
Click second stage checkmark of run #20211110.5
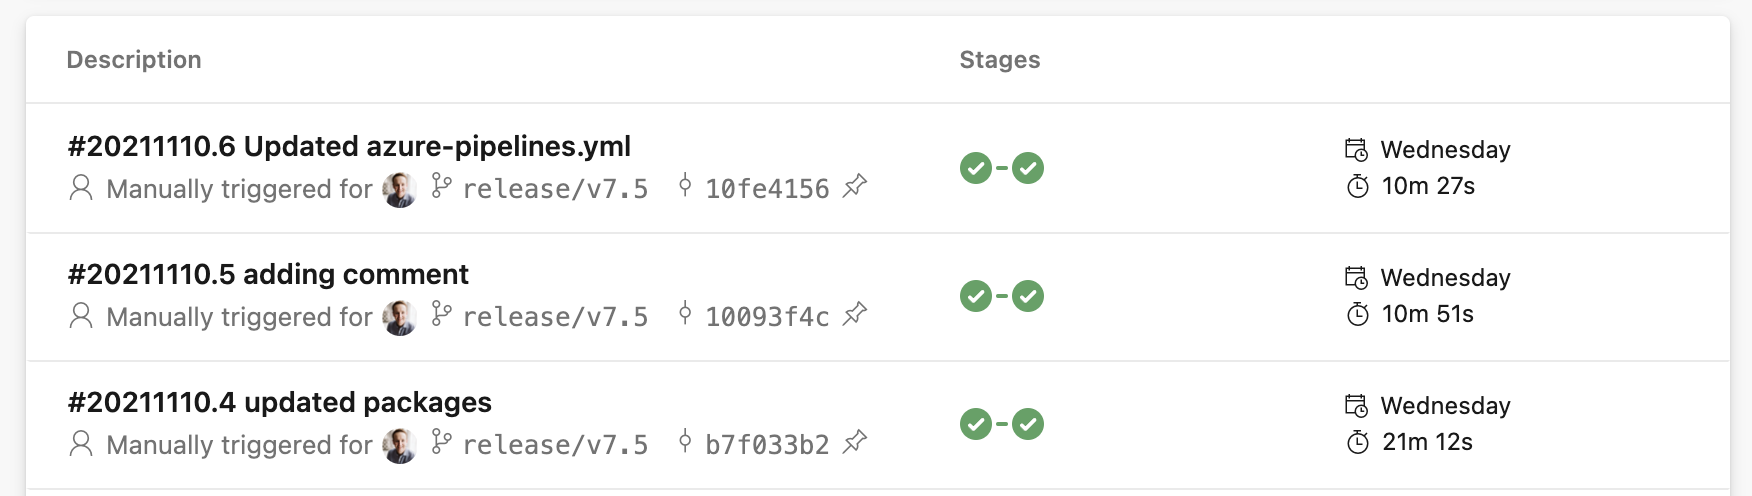point(1028,296)
